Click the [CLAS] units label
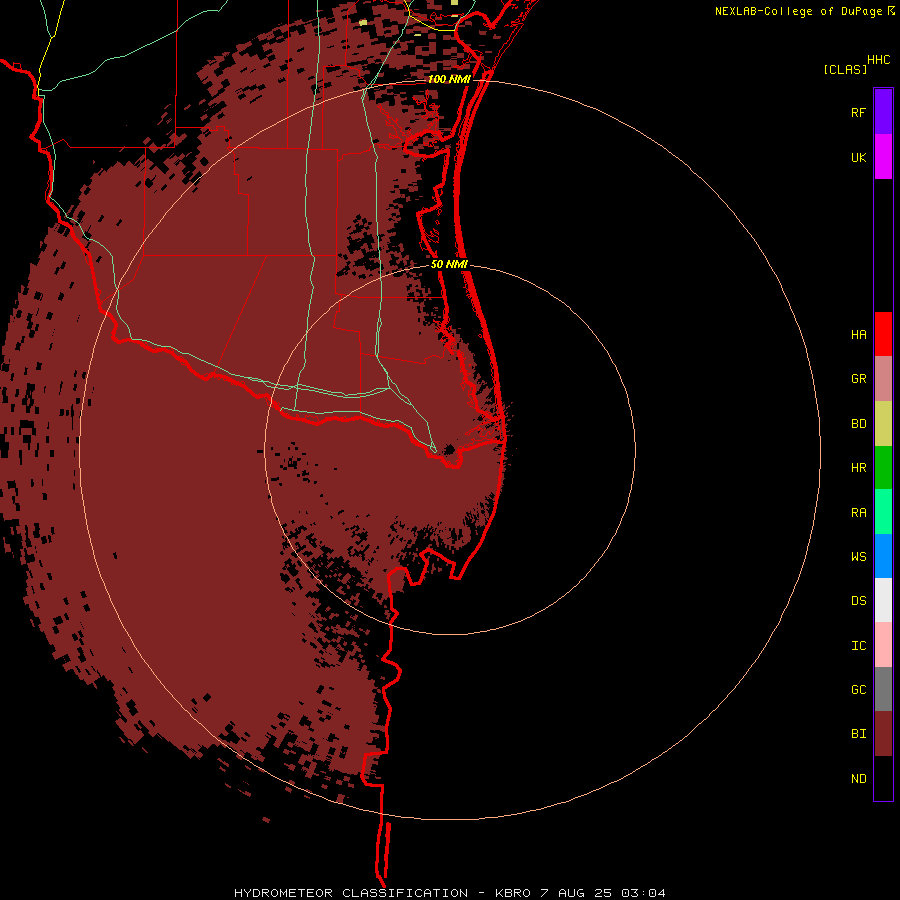This screenshot has width=900, height=900. (x=845, y=69)
